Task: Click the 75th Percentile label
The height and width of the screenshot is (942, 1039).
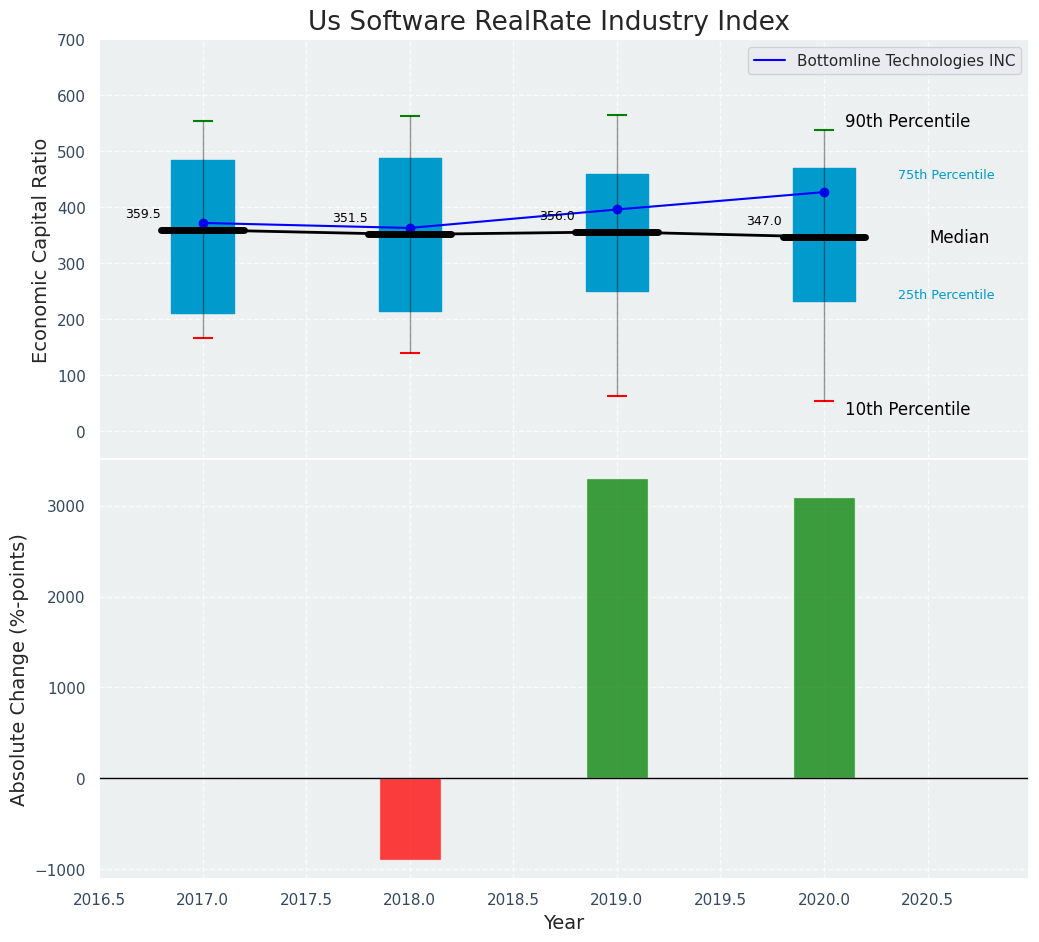Action: coord(946,175)
